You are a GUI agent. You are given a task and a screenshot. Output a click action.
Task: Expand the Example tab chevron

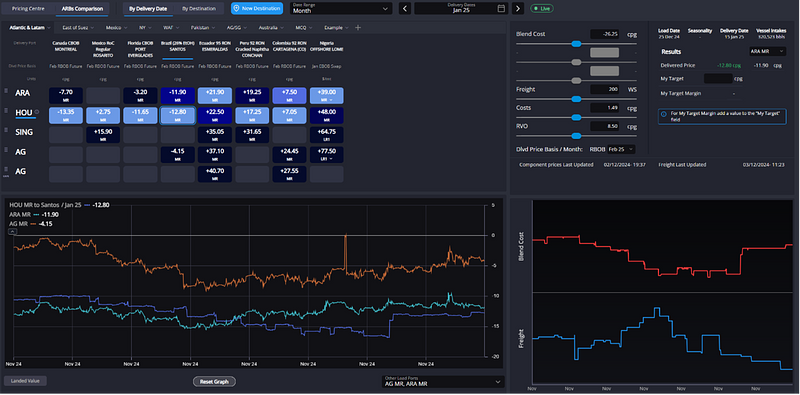(347, 28)
